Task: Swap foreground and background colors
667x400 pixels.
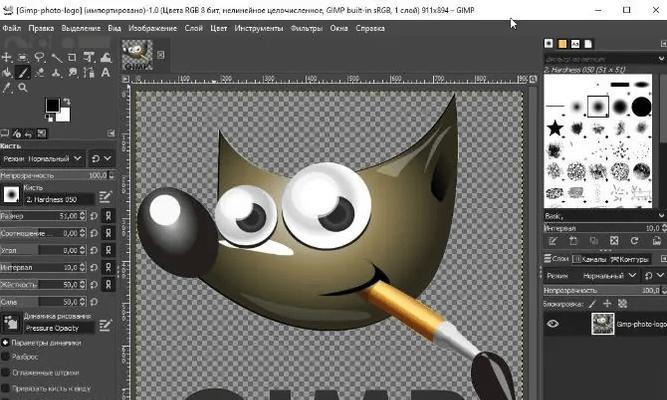Action: [67, 102]
